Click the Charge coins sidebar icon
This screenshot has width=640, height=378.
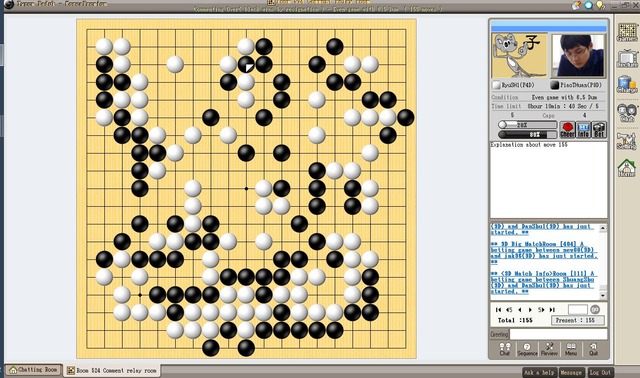click(627, 84)
